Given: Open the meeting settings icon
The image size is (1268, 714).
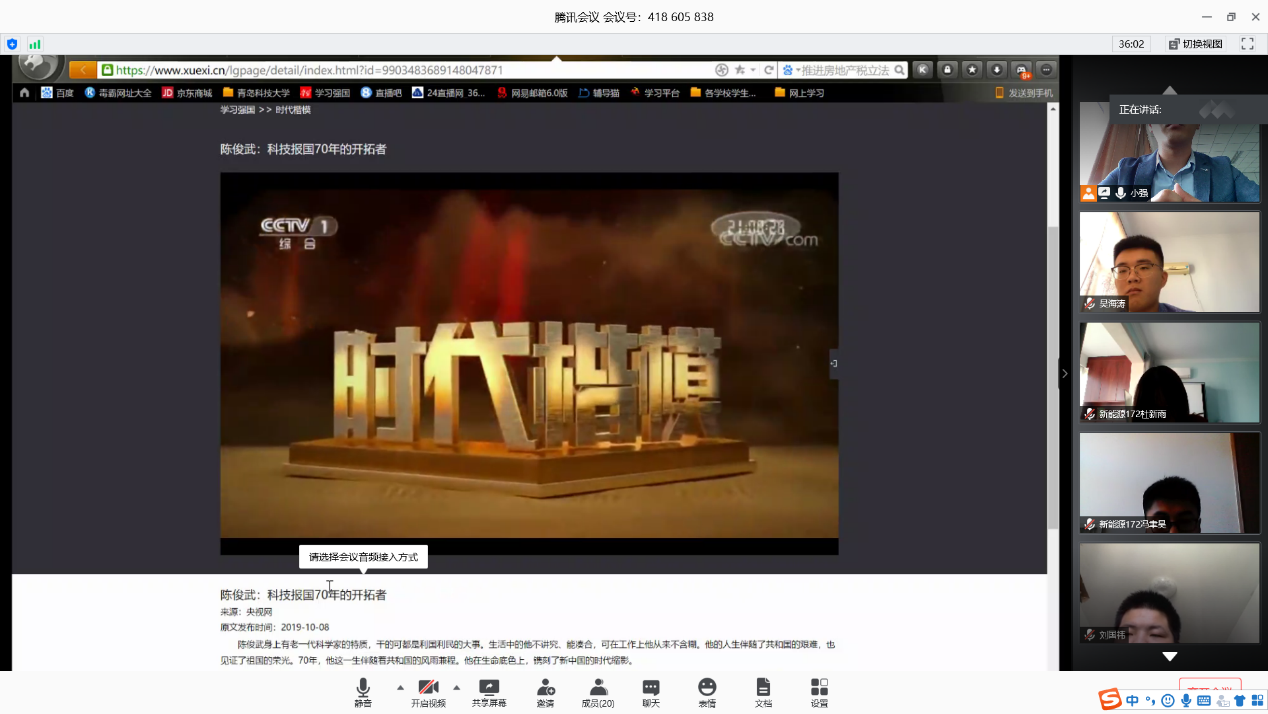Looking at the screenshot, I should [x=819, y=690].
